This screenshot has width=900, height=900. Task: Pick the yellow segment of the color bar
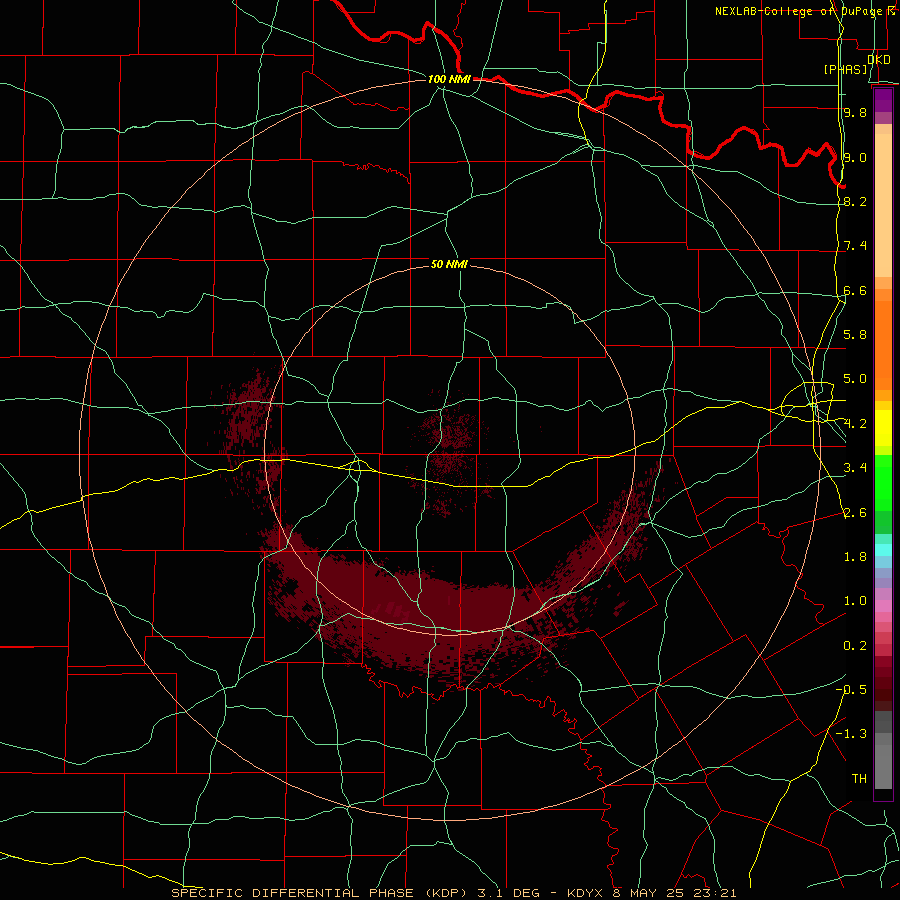883,428
